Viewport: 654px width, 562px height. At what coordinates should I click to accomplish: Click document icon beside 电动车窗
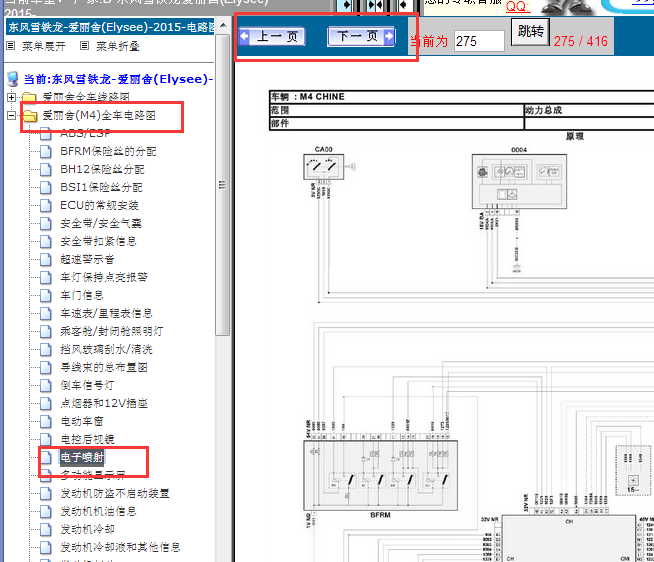coord(45,421)
